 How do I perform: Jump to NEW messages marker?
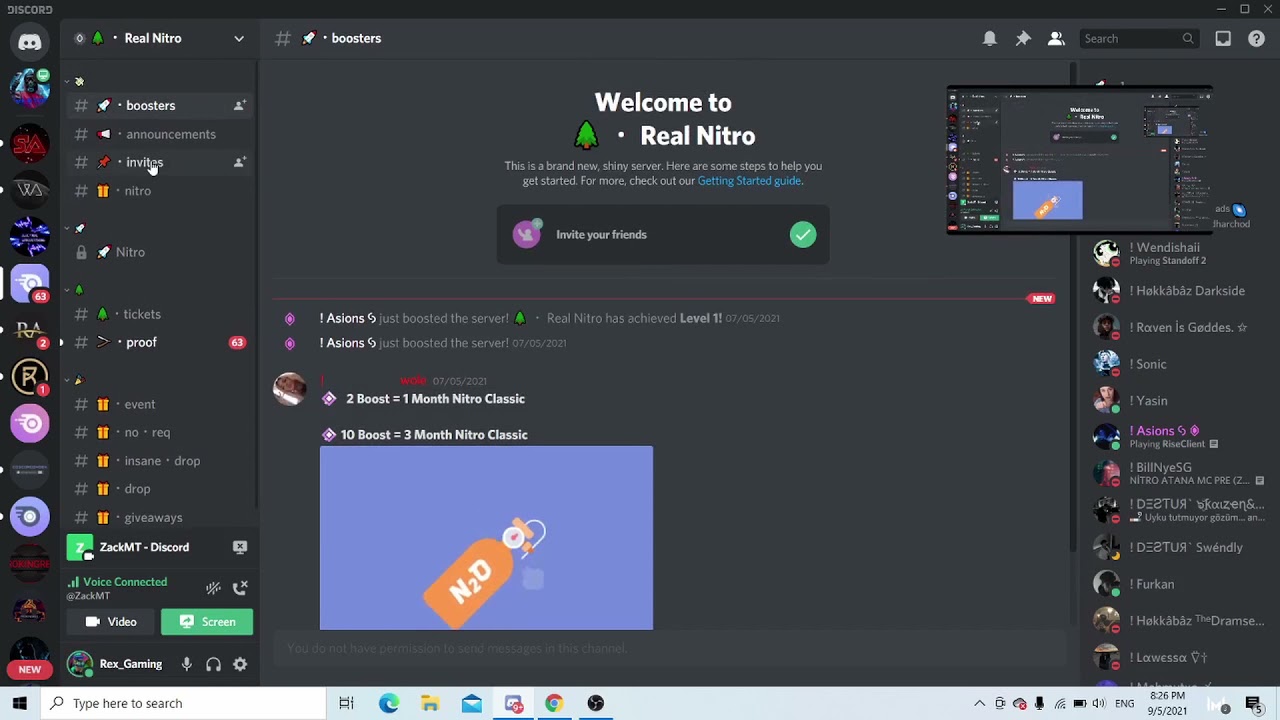click(1042, 298)
